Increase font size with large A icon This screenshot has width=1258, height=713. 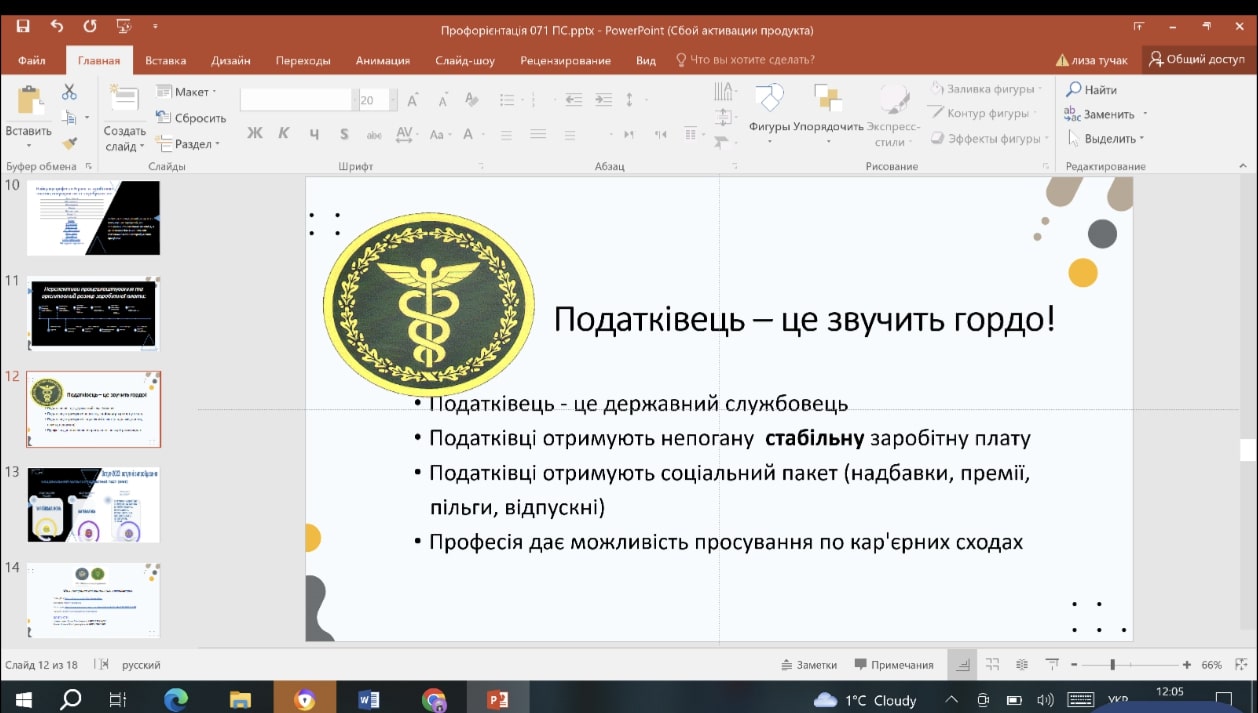pos(413,100)
